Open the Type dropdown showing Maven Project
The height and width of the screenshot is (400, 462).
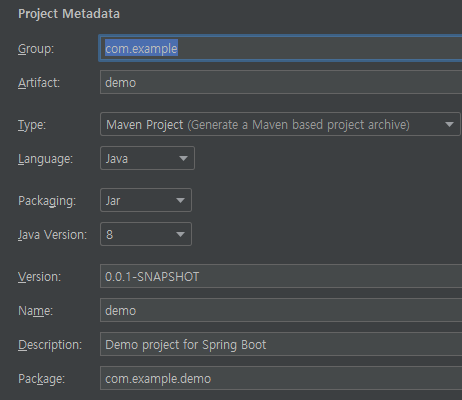click(280, 124)
